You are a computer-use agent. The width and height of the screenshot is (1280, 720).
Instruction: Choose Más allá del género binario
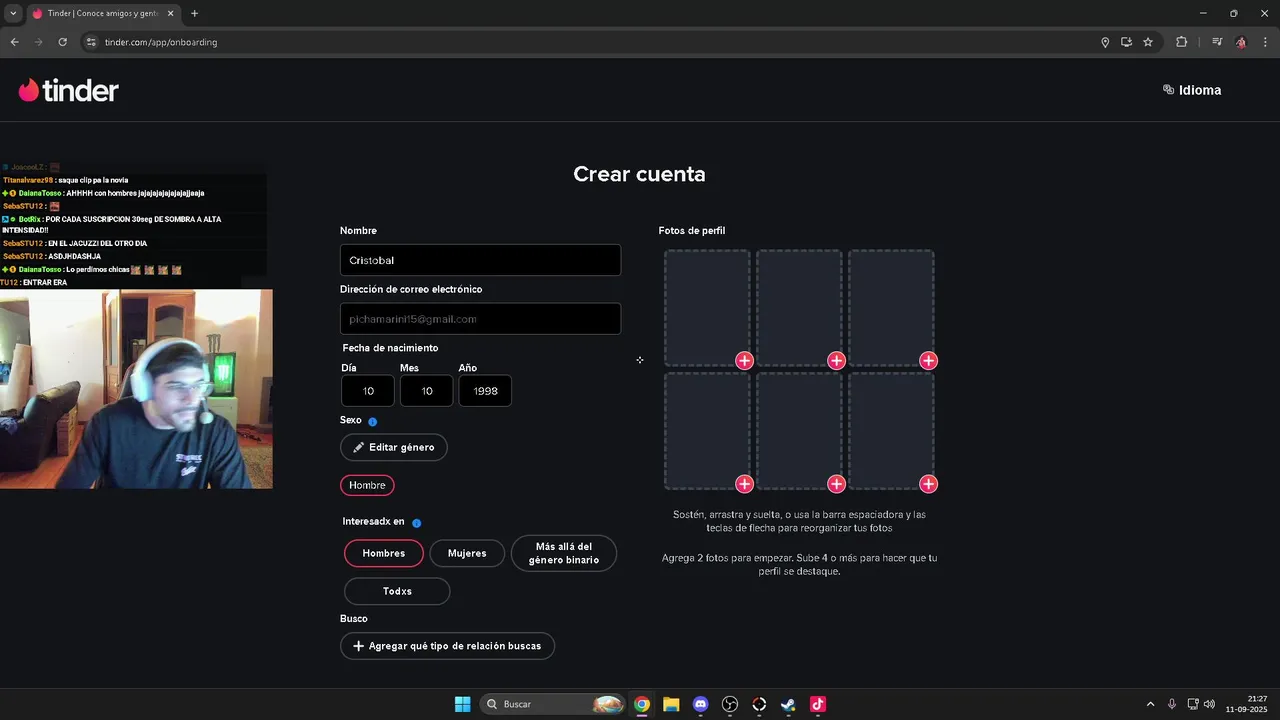564,553
